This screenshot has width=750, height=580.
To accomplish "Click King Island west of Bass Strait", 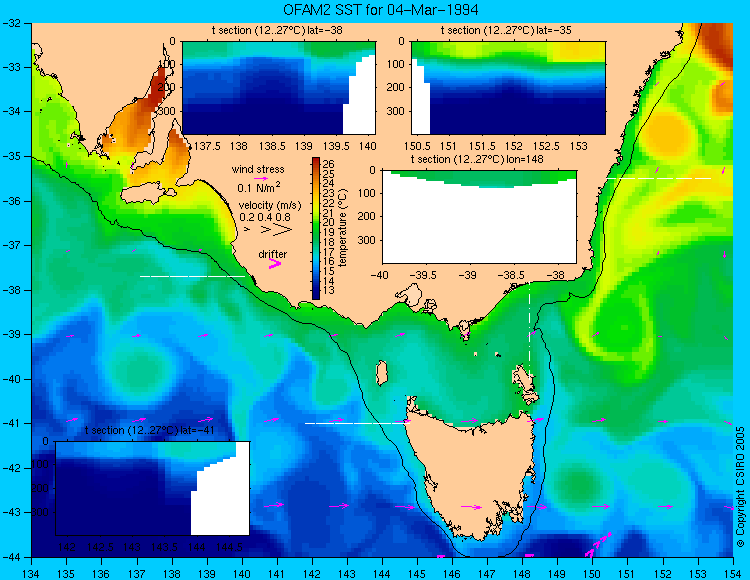I will pyautogui.click(x=381, y=373).
